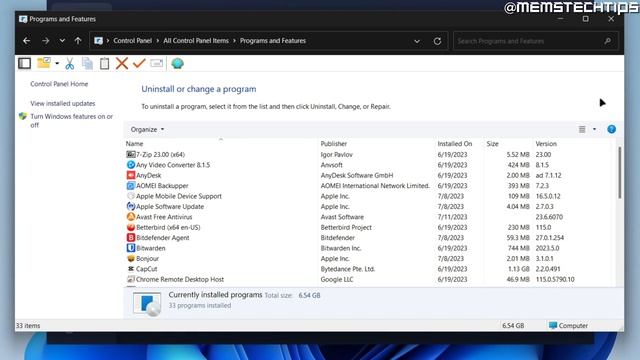Click the installed programs summary thumbnail

click(x=147, y=303)
